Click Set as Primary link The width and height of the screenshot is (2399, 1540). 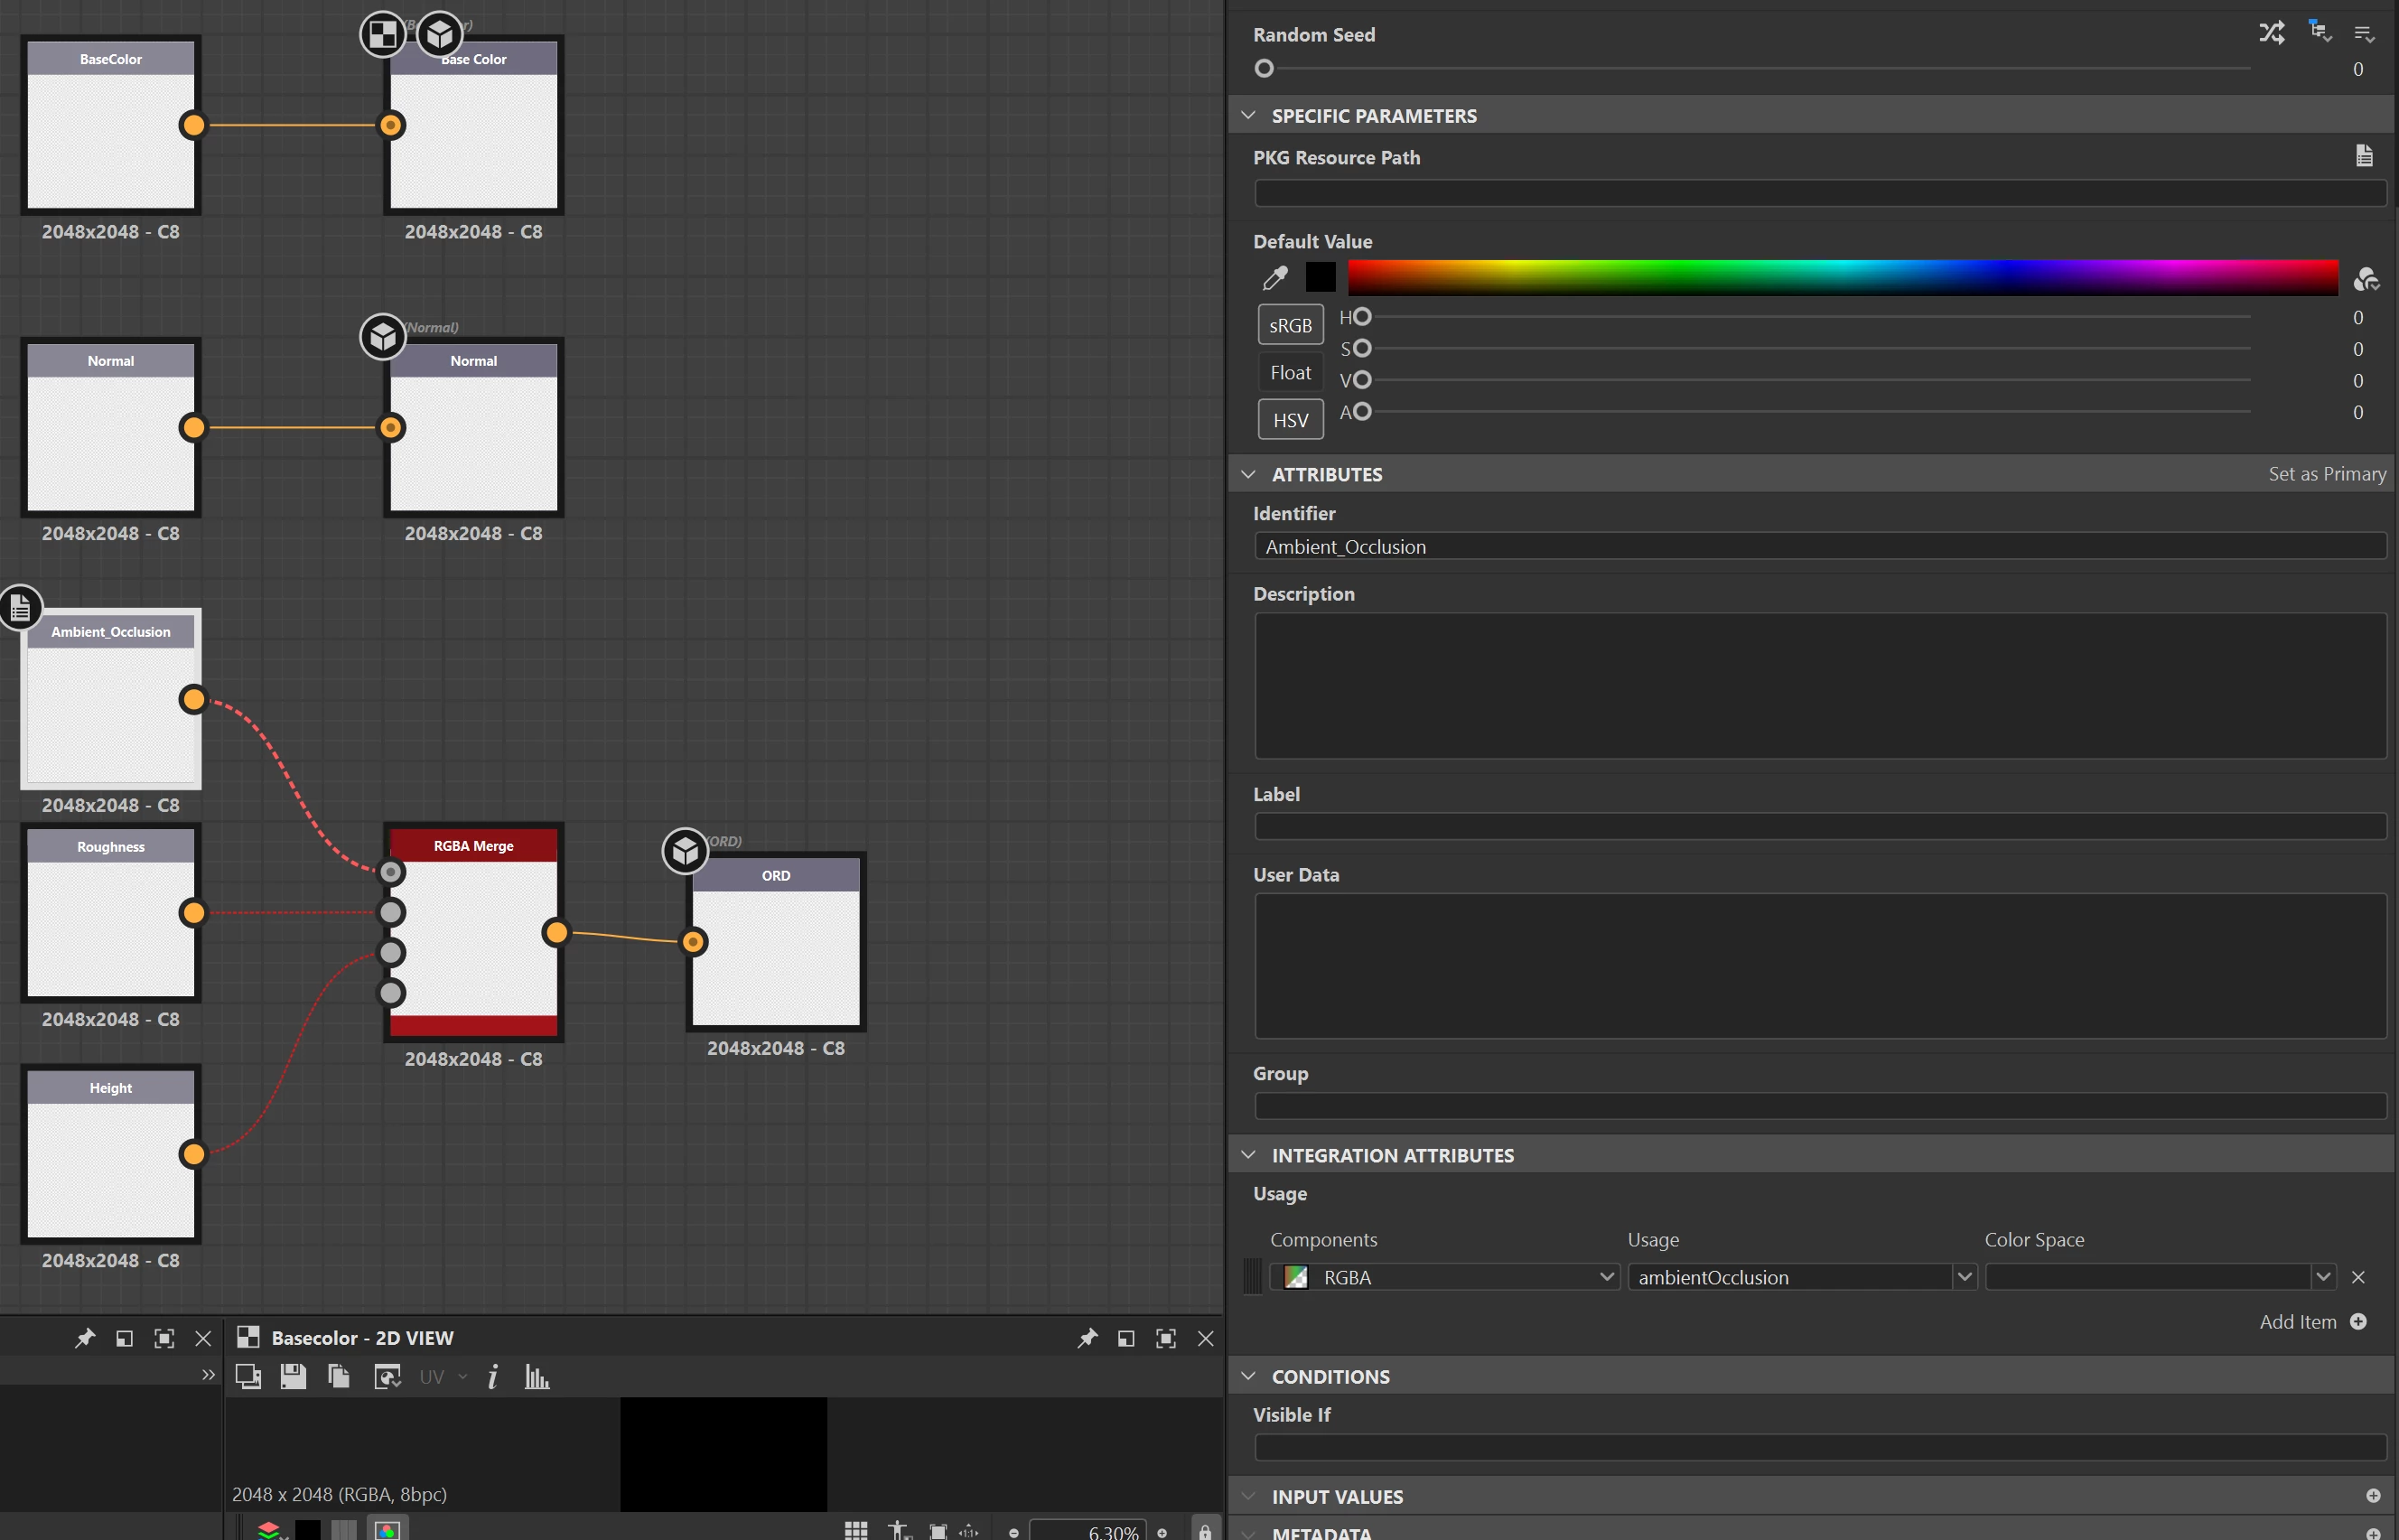pos(2326,474)
